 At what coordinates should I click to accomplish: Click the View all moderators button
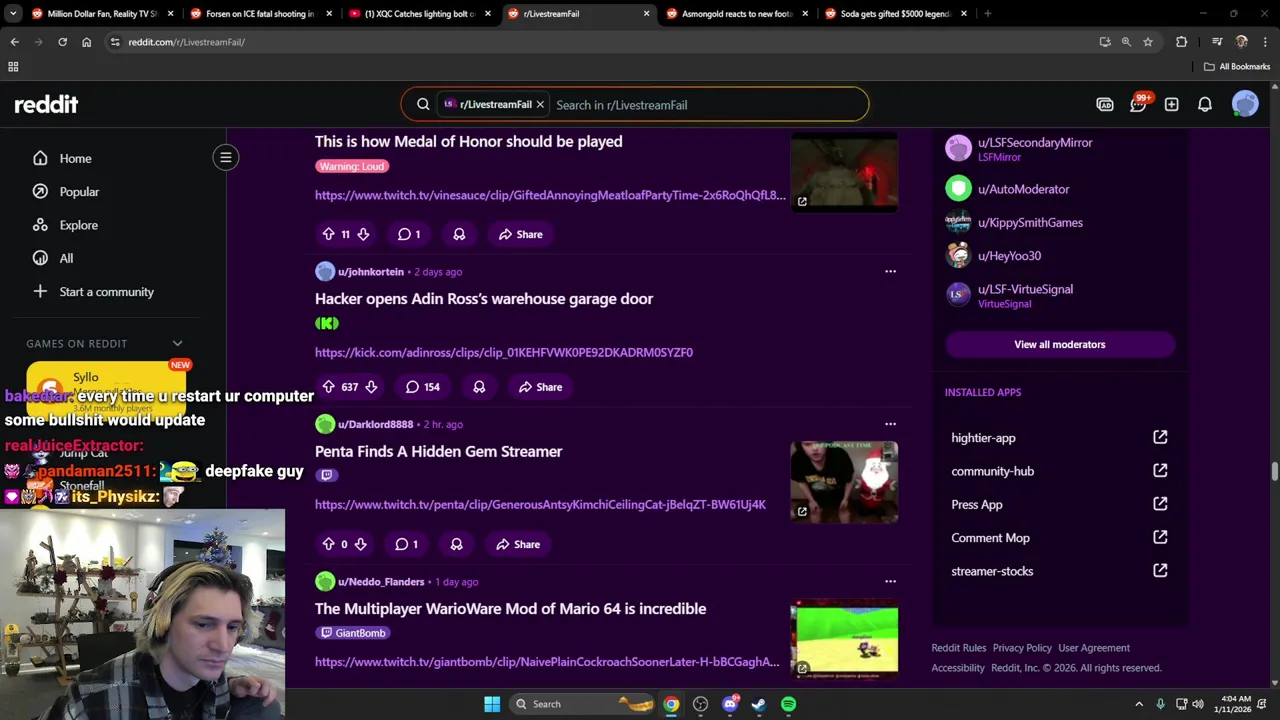[1059, 344]
